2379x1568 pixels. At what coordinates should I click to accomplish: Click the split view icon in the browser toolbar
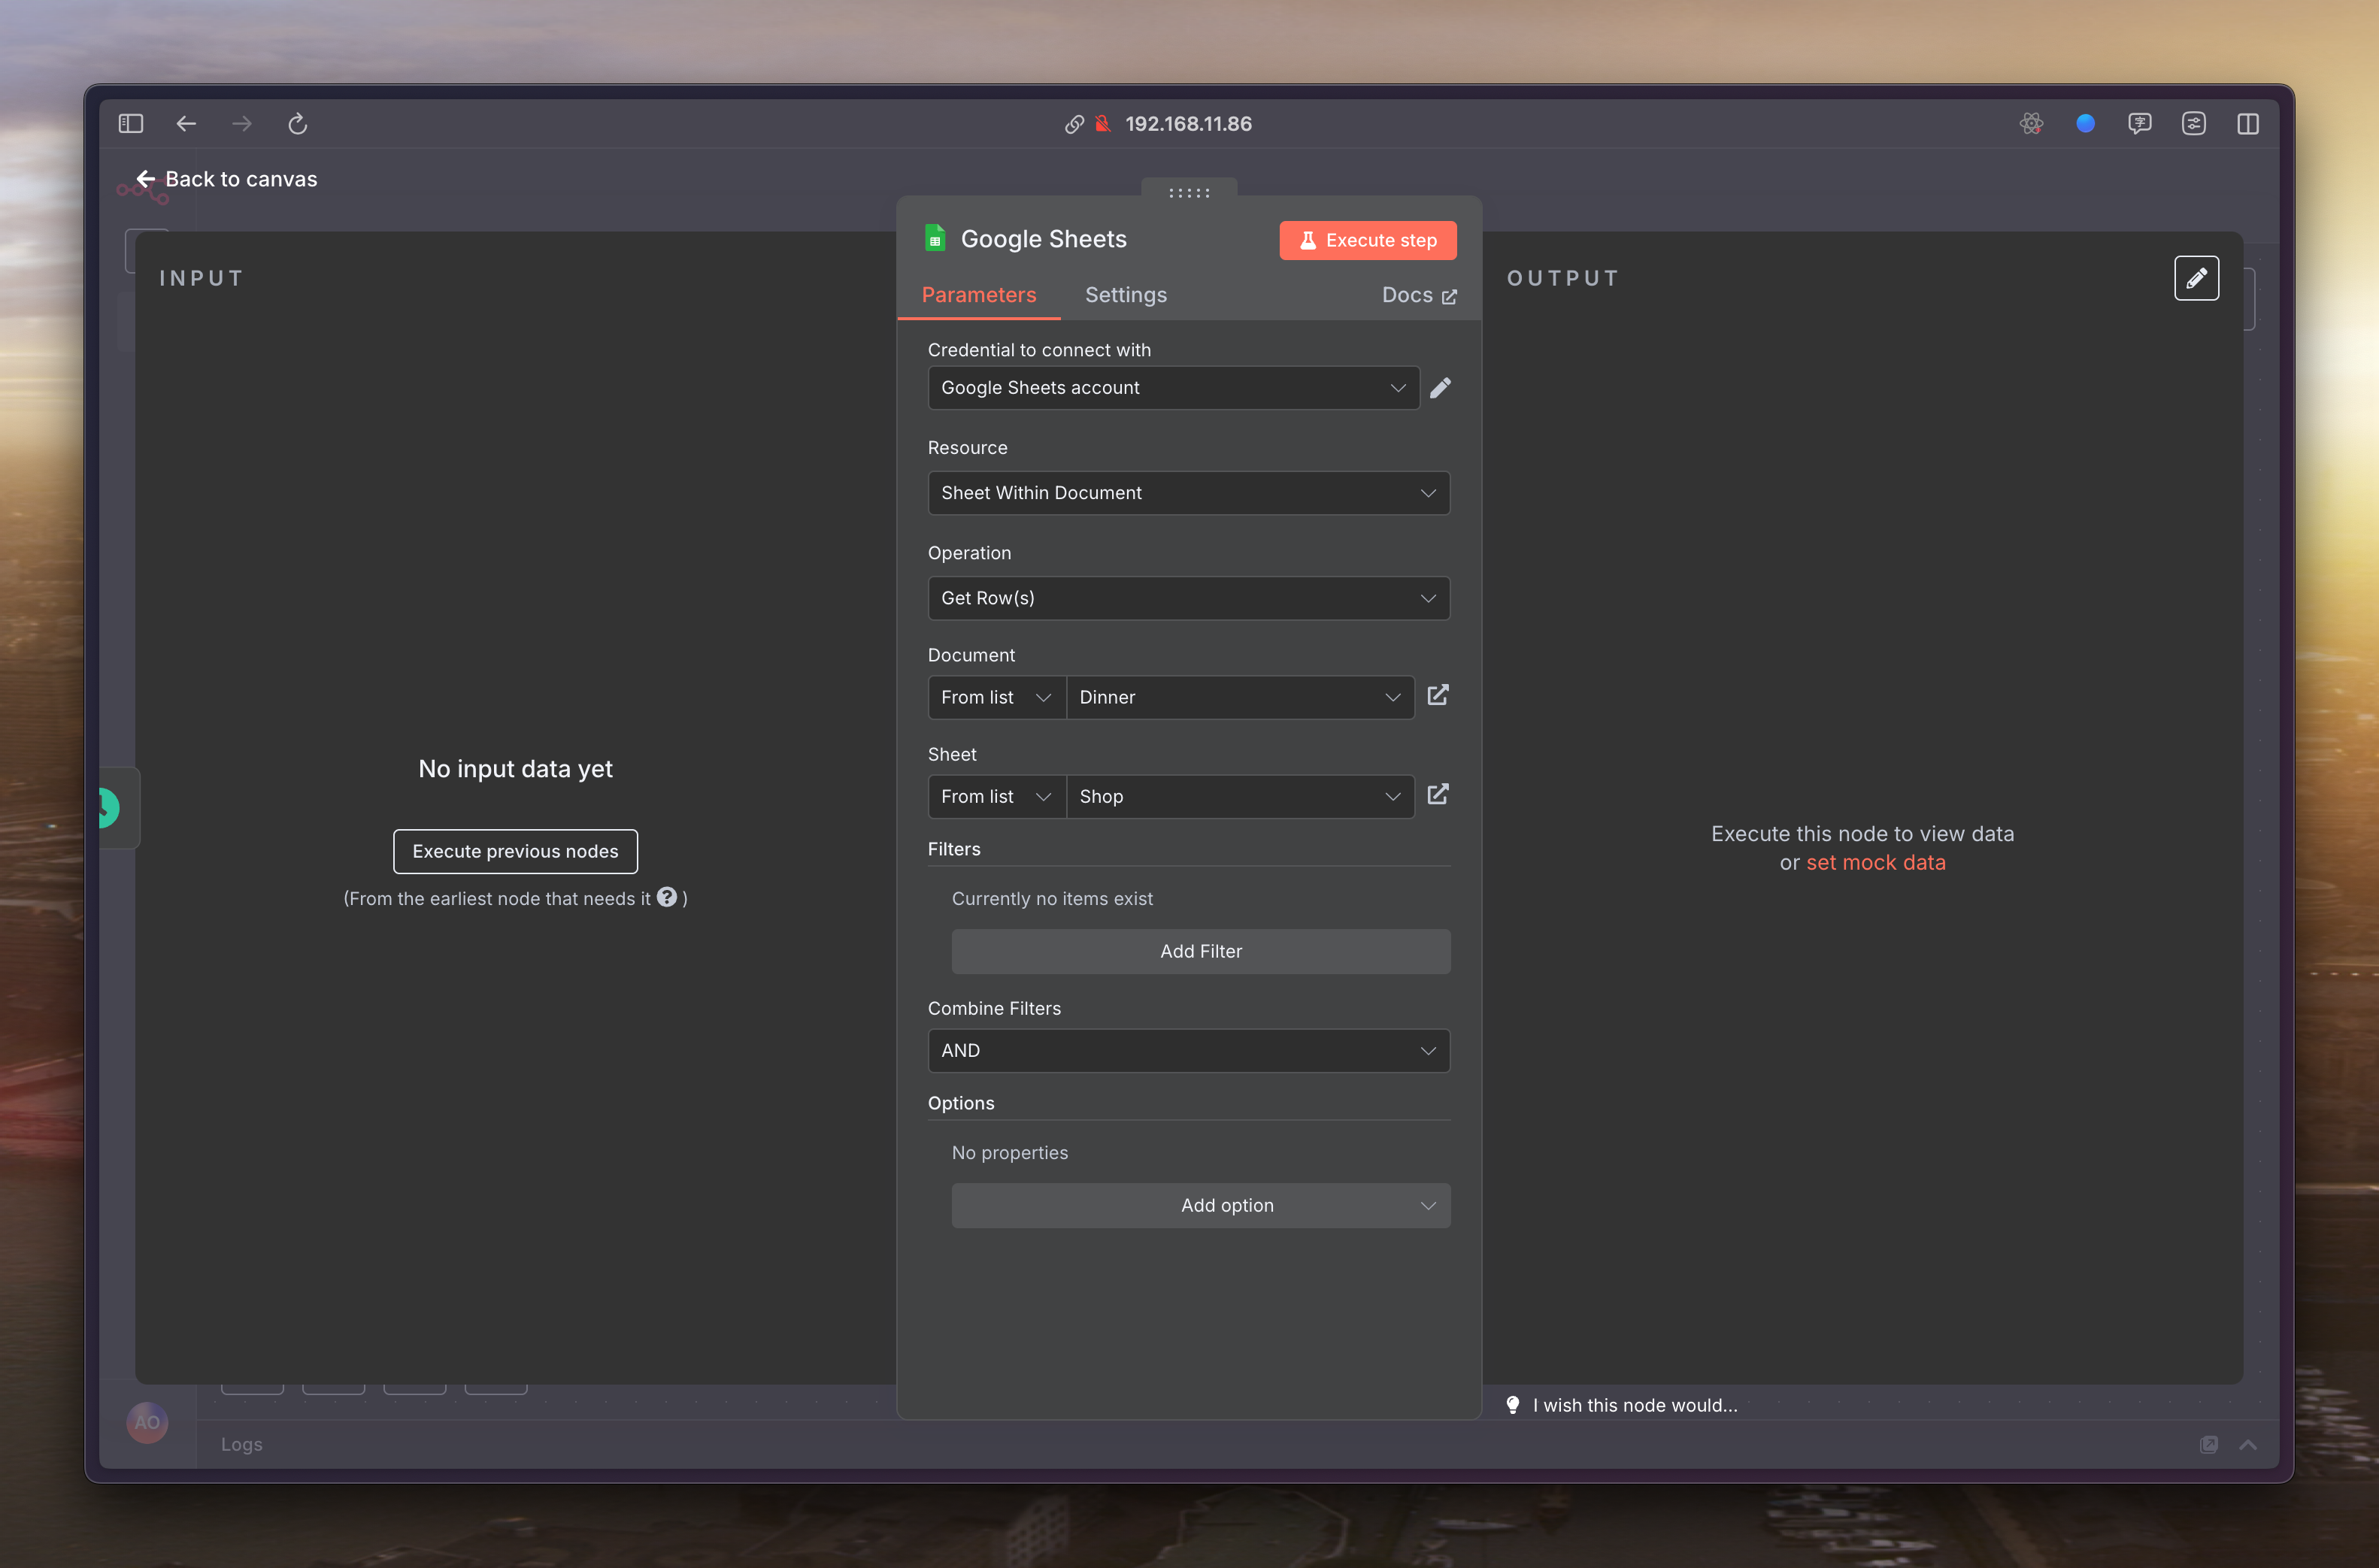2247,124
